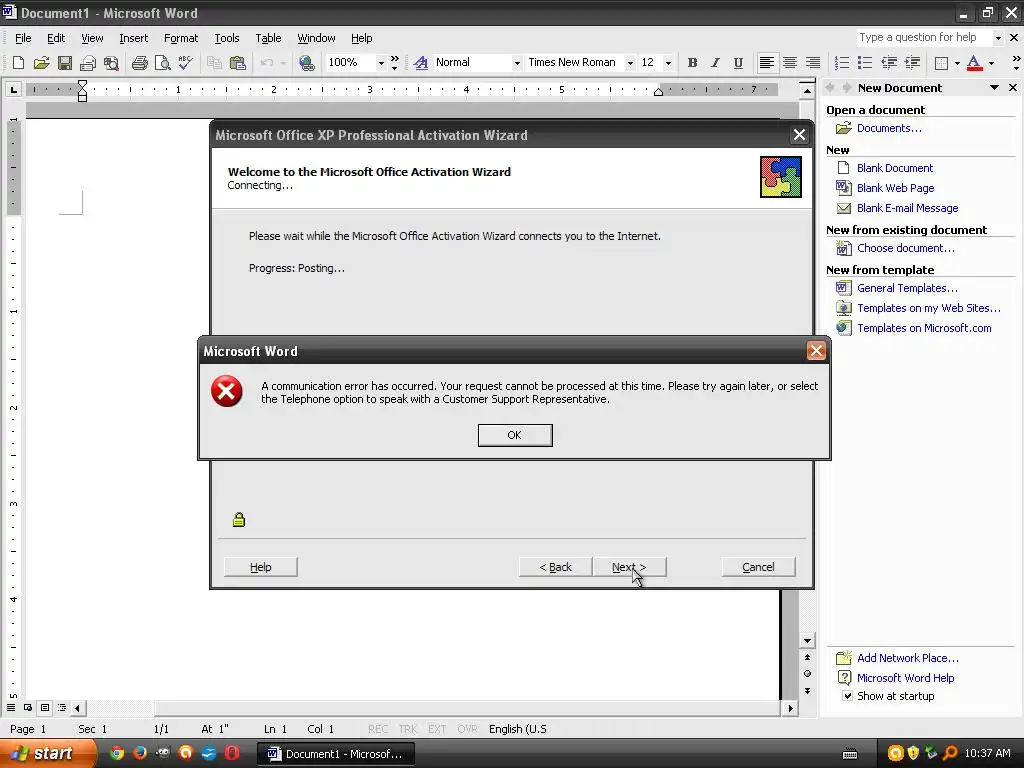Click the Outside Border icon
The width and height of the screenshot is (1024, 768).
(941, 63)
